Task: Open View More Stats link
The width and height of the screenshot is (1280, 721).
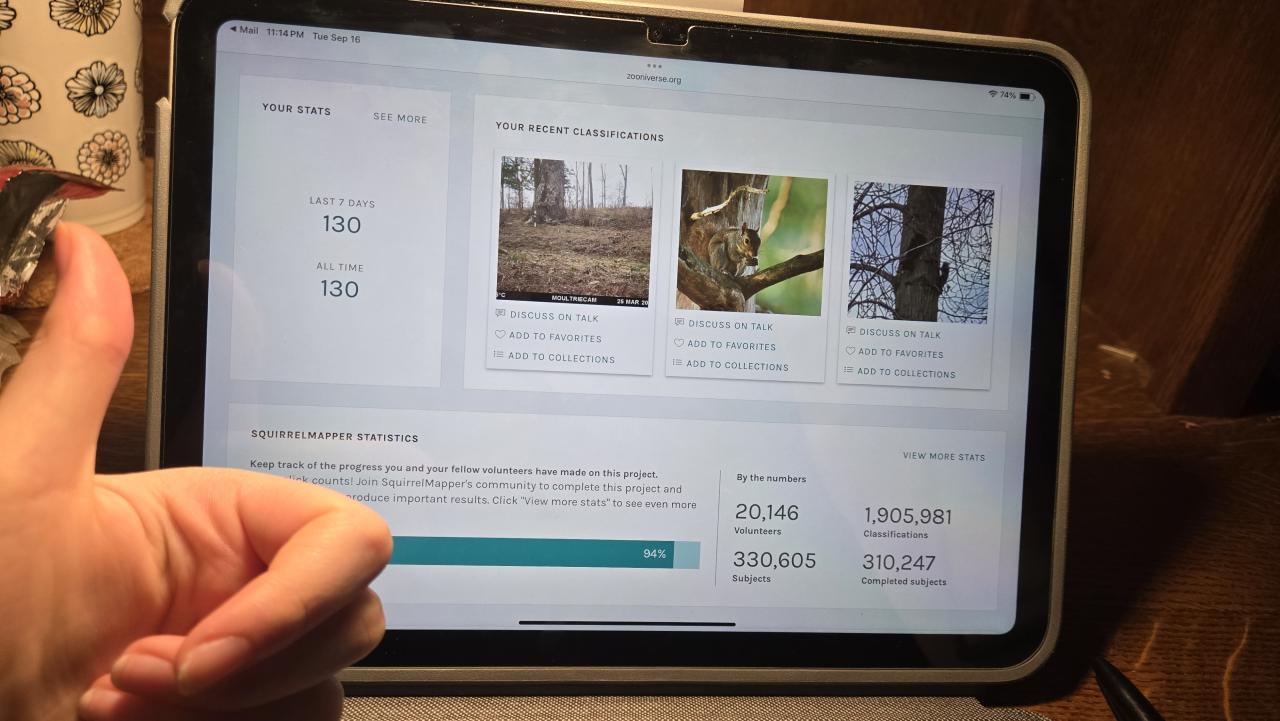Action: 944,456
